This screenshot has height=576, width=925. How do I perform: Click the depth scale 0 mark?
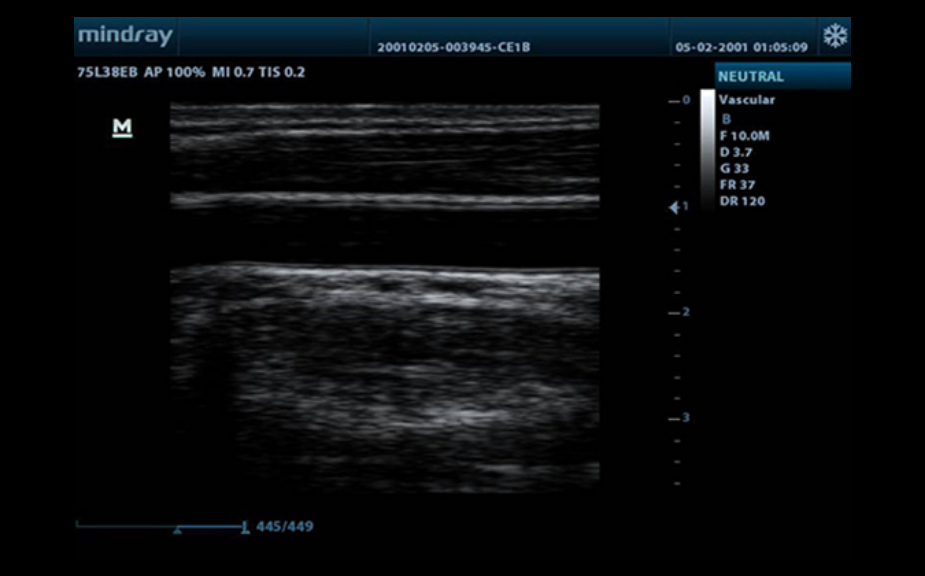(x=680, y=100)
